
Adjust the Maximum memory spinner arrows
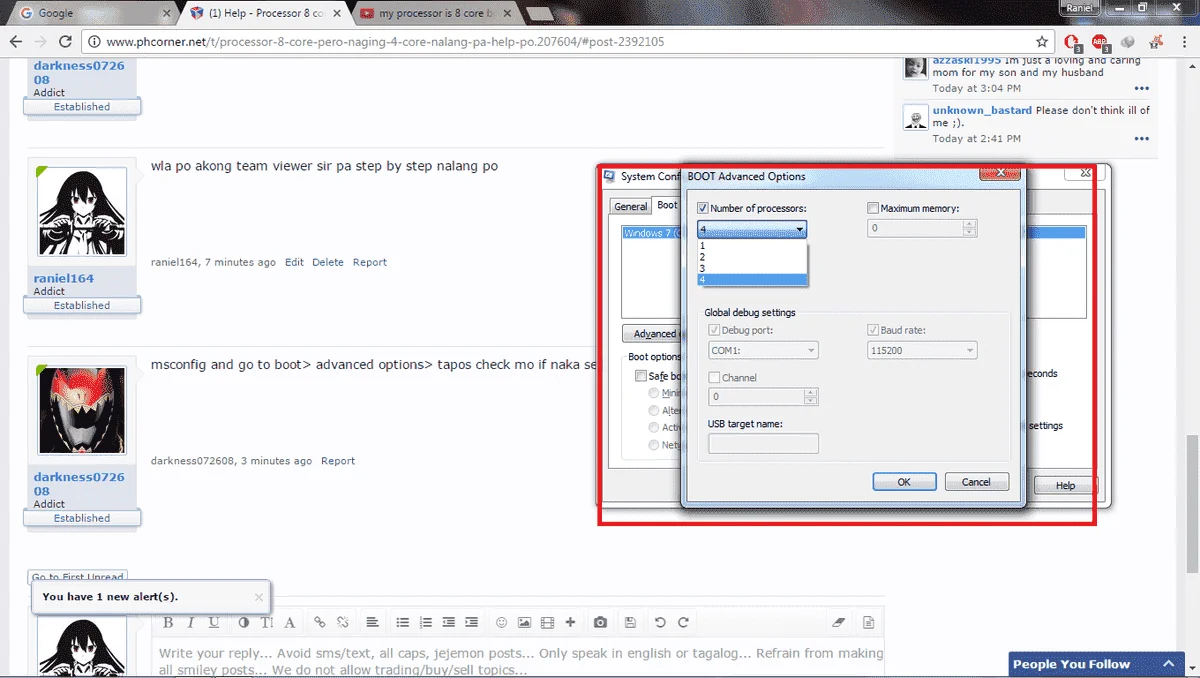click(969, 229)
